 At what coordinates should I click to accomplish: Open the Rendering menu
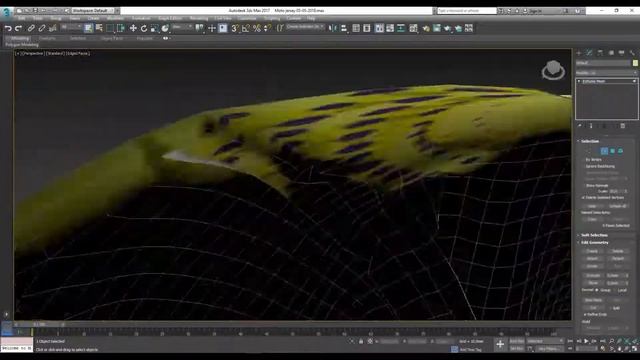coord(199,18)
